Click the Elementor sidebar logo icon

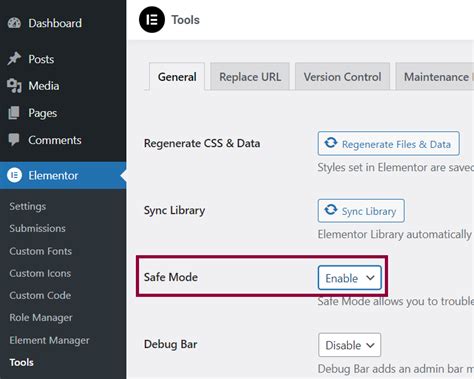tap(14, 175)
